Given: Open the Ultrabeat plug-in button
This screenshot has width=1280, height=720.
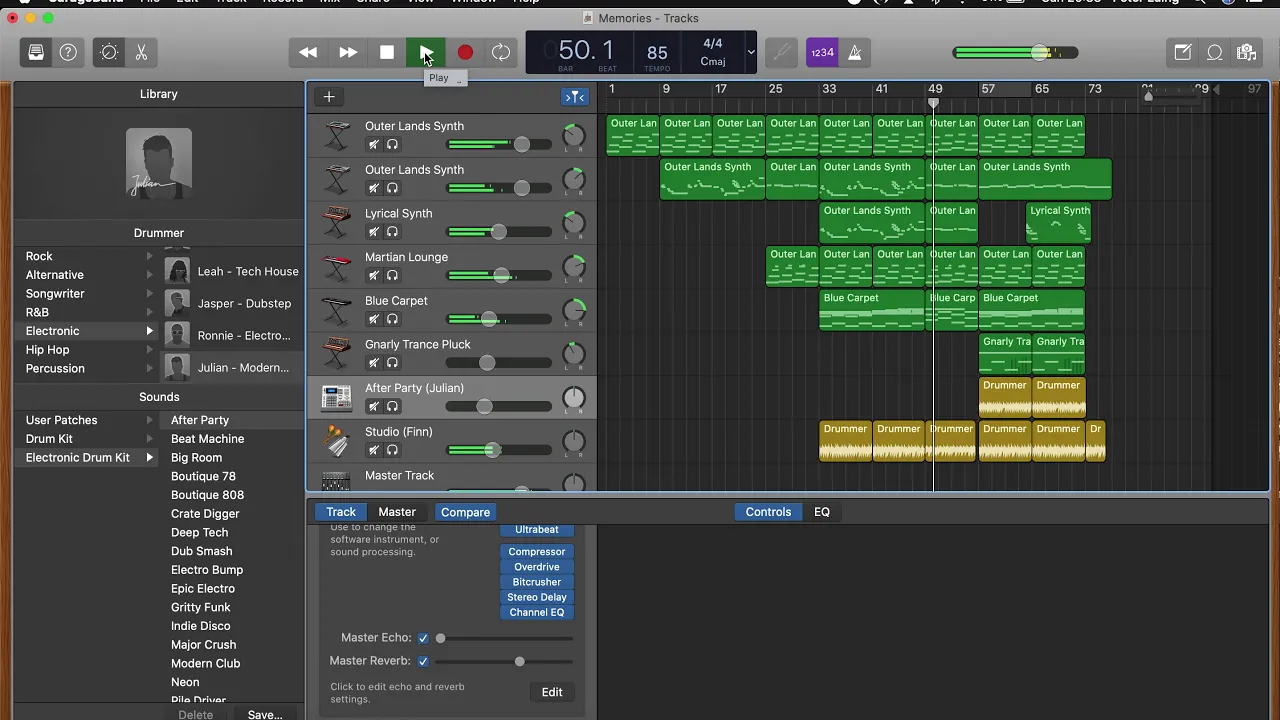Looking at the screenshot, I should [x=537, y=530].
